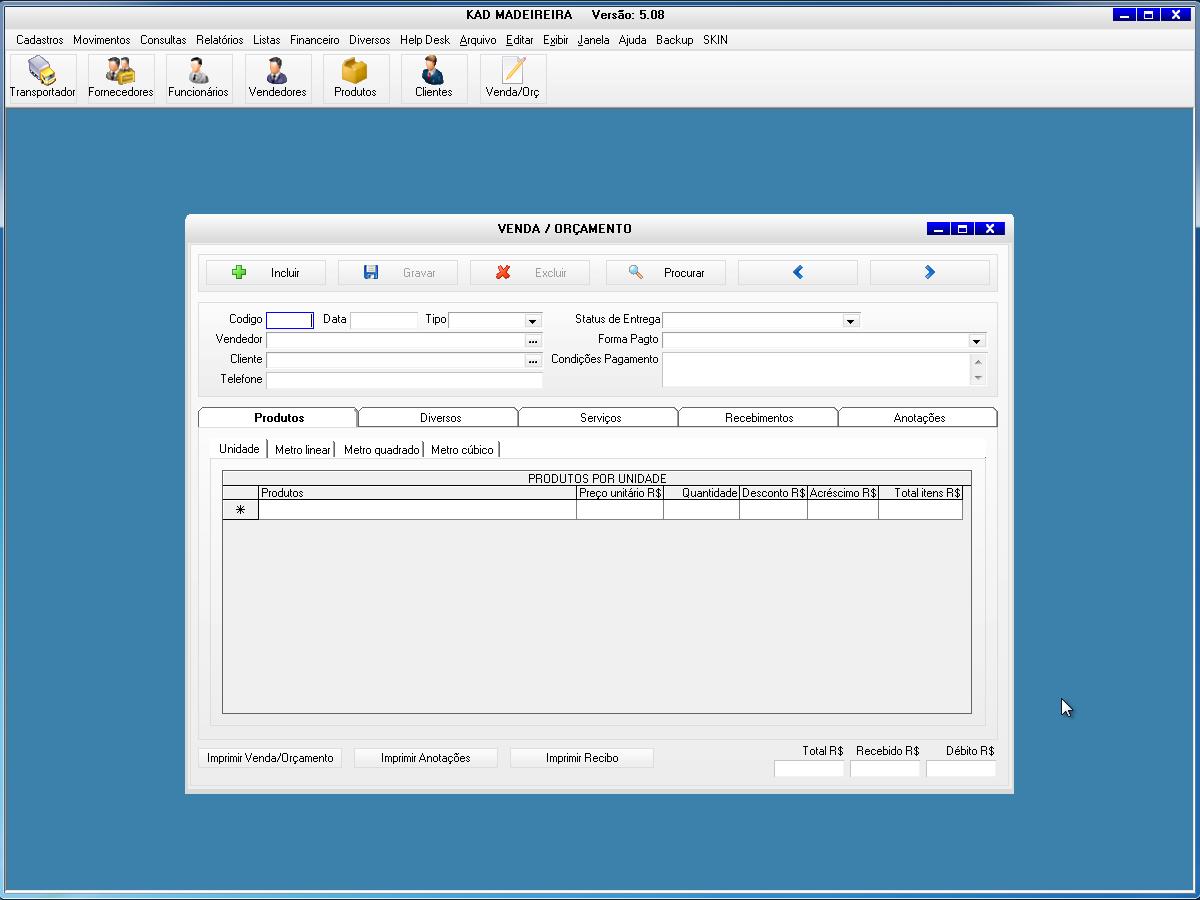Open the Financeiro menu

tap(315, 40)
